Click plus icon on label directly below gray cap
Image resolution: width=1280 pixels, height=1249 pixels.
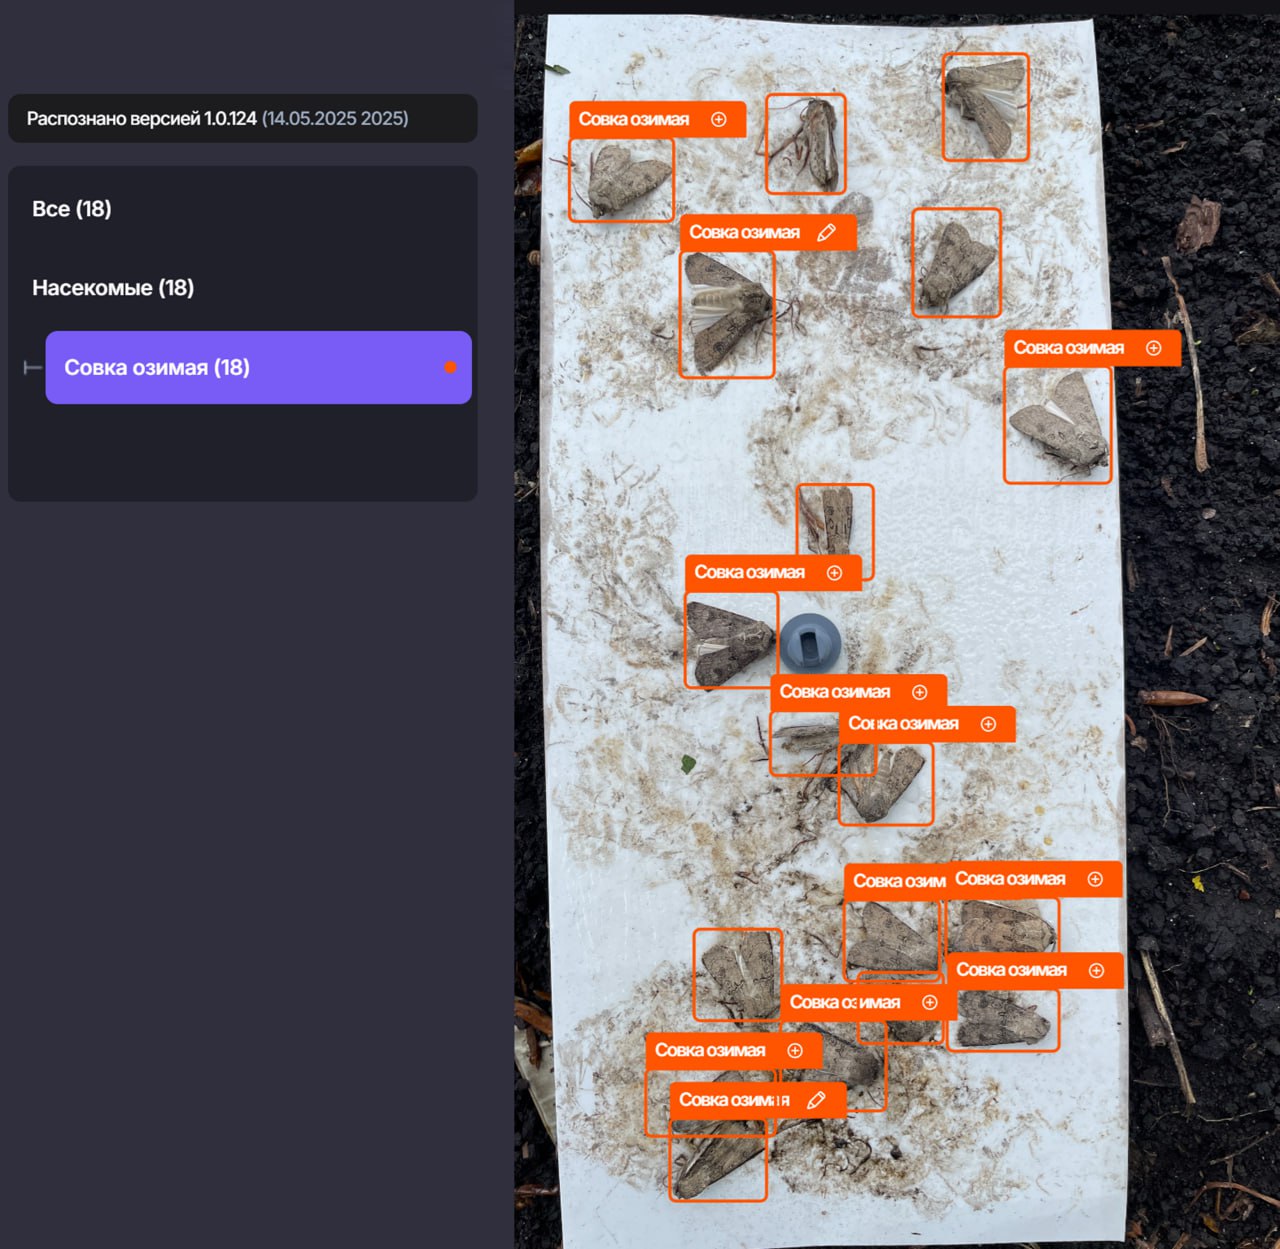coord(919,692)
